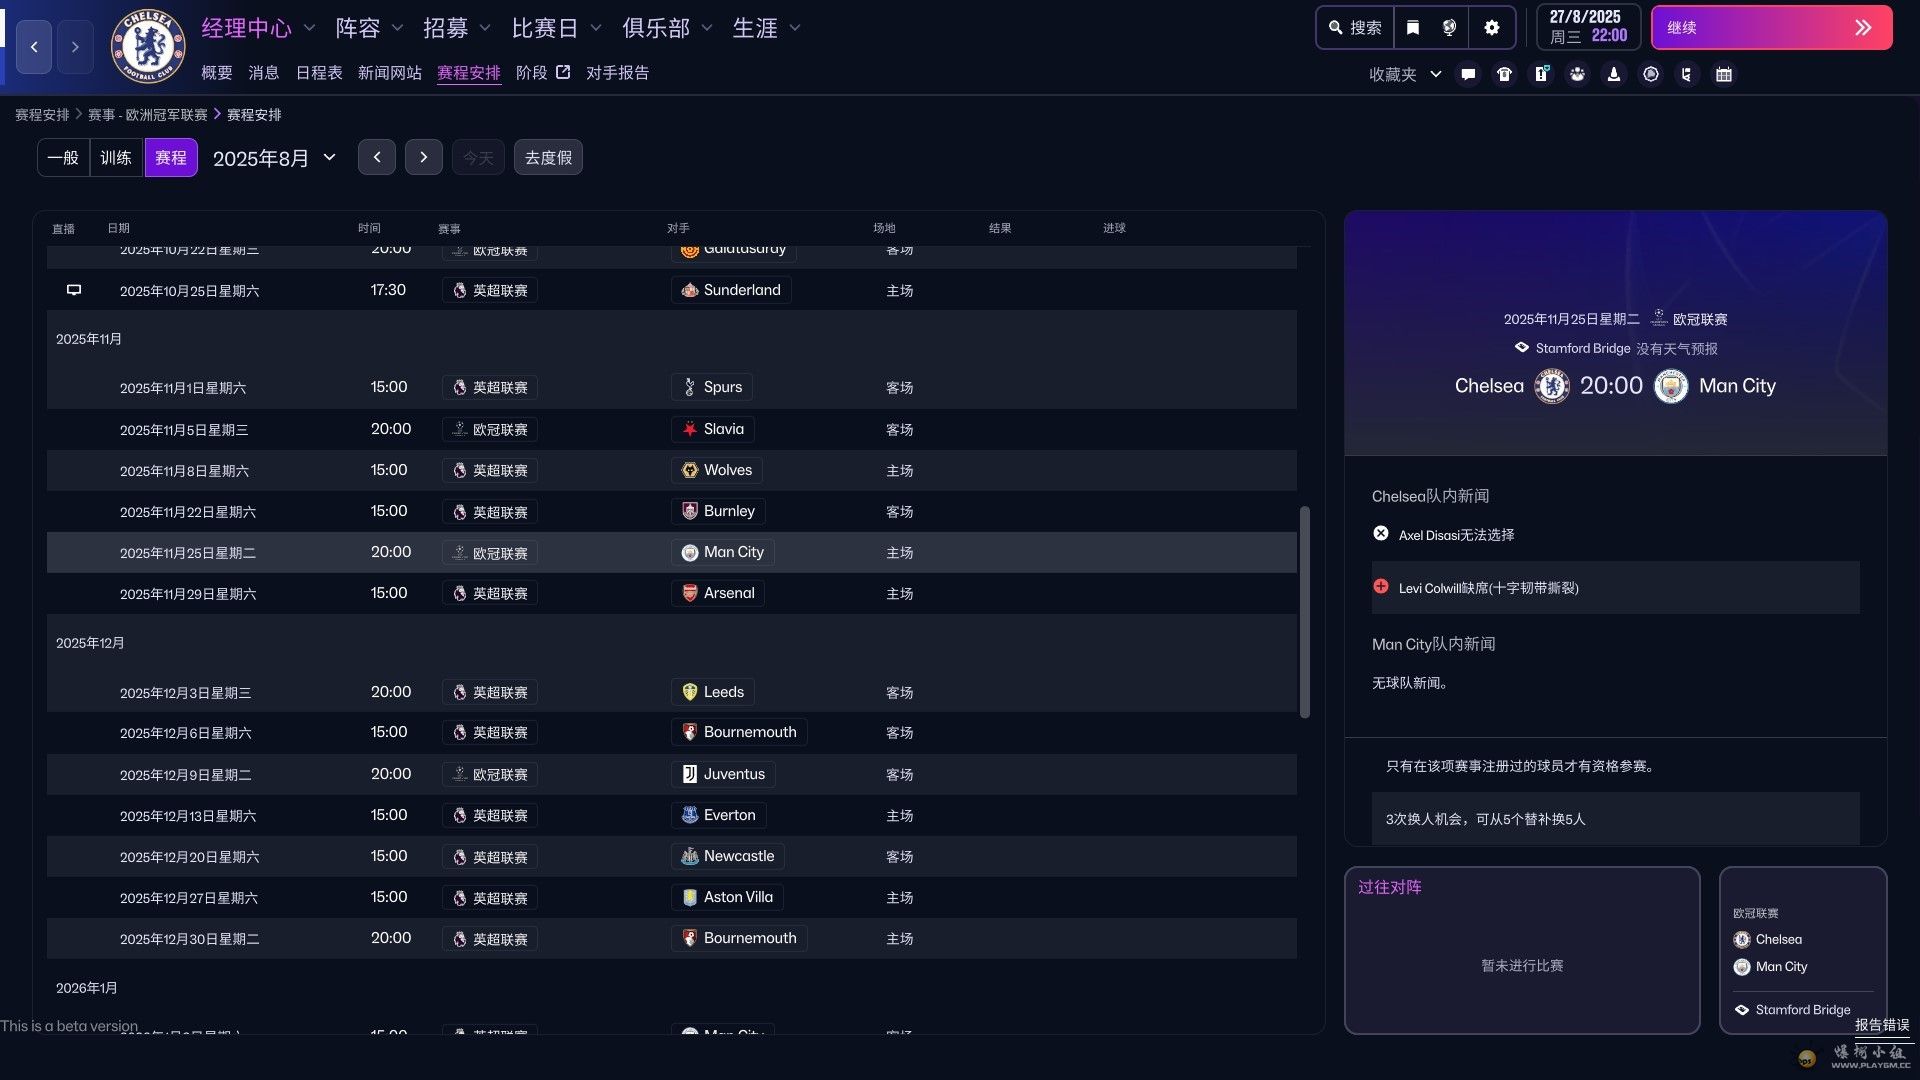Select the 赛程 view toggle
The width and height of the screenshot is (1920, 1080).
click(x=170, y=158)
